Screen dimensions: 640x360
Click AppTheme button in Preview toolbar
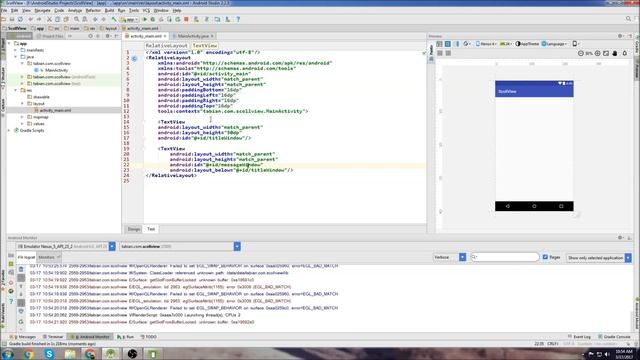click(527, 44)
